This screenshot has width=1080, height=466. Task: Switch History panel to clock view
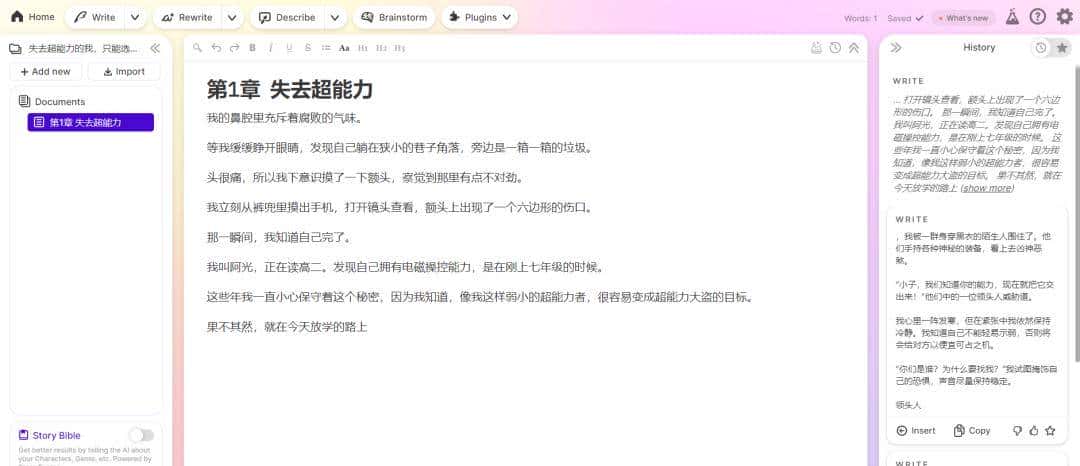coord(1041,47)
